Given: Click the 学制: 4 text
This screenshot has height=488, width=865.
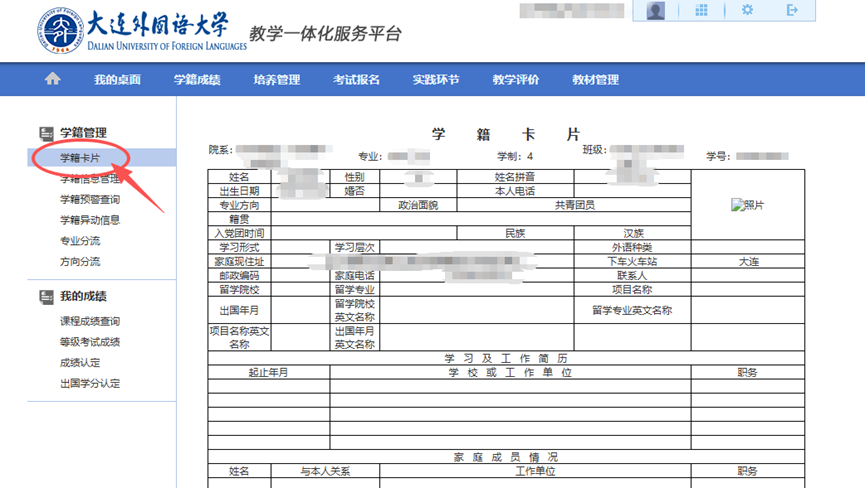Looking at the screenshot, I should pyautogui.click(x=515, y=157).
